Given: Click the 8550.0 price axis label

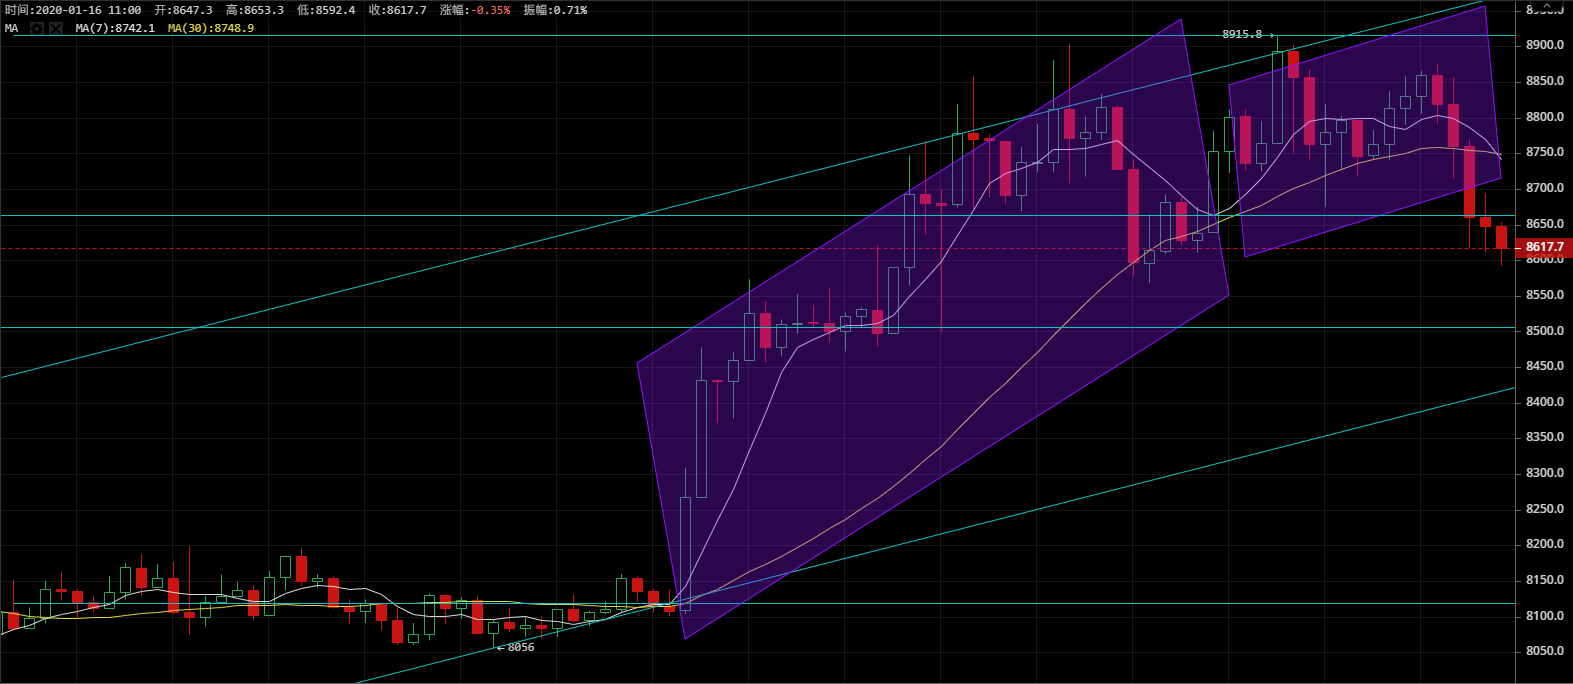Looking at the screenshot, I should click(1545, 295).
